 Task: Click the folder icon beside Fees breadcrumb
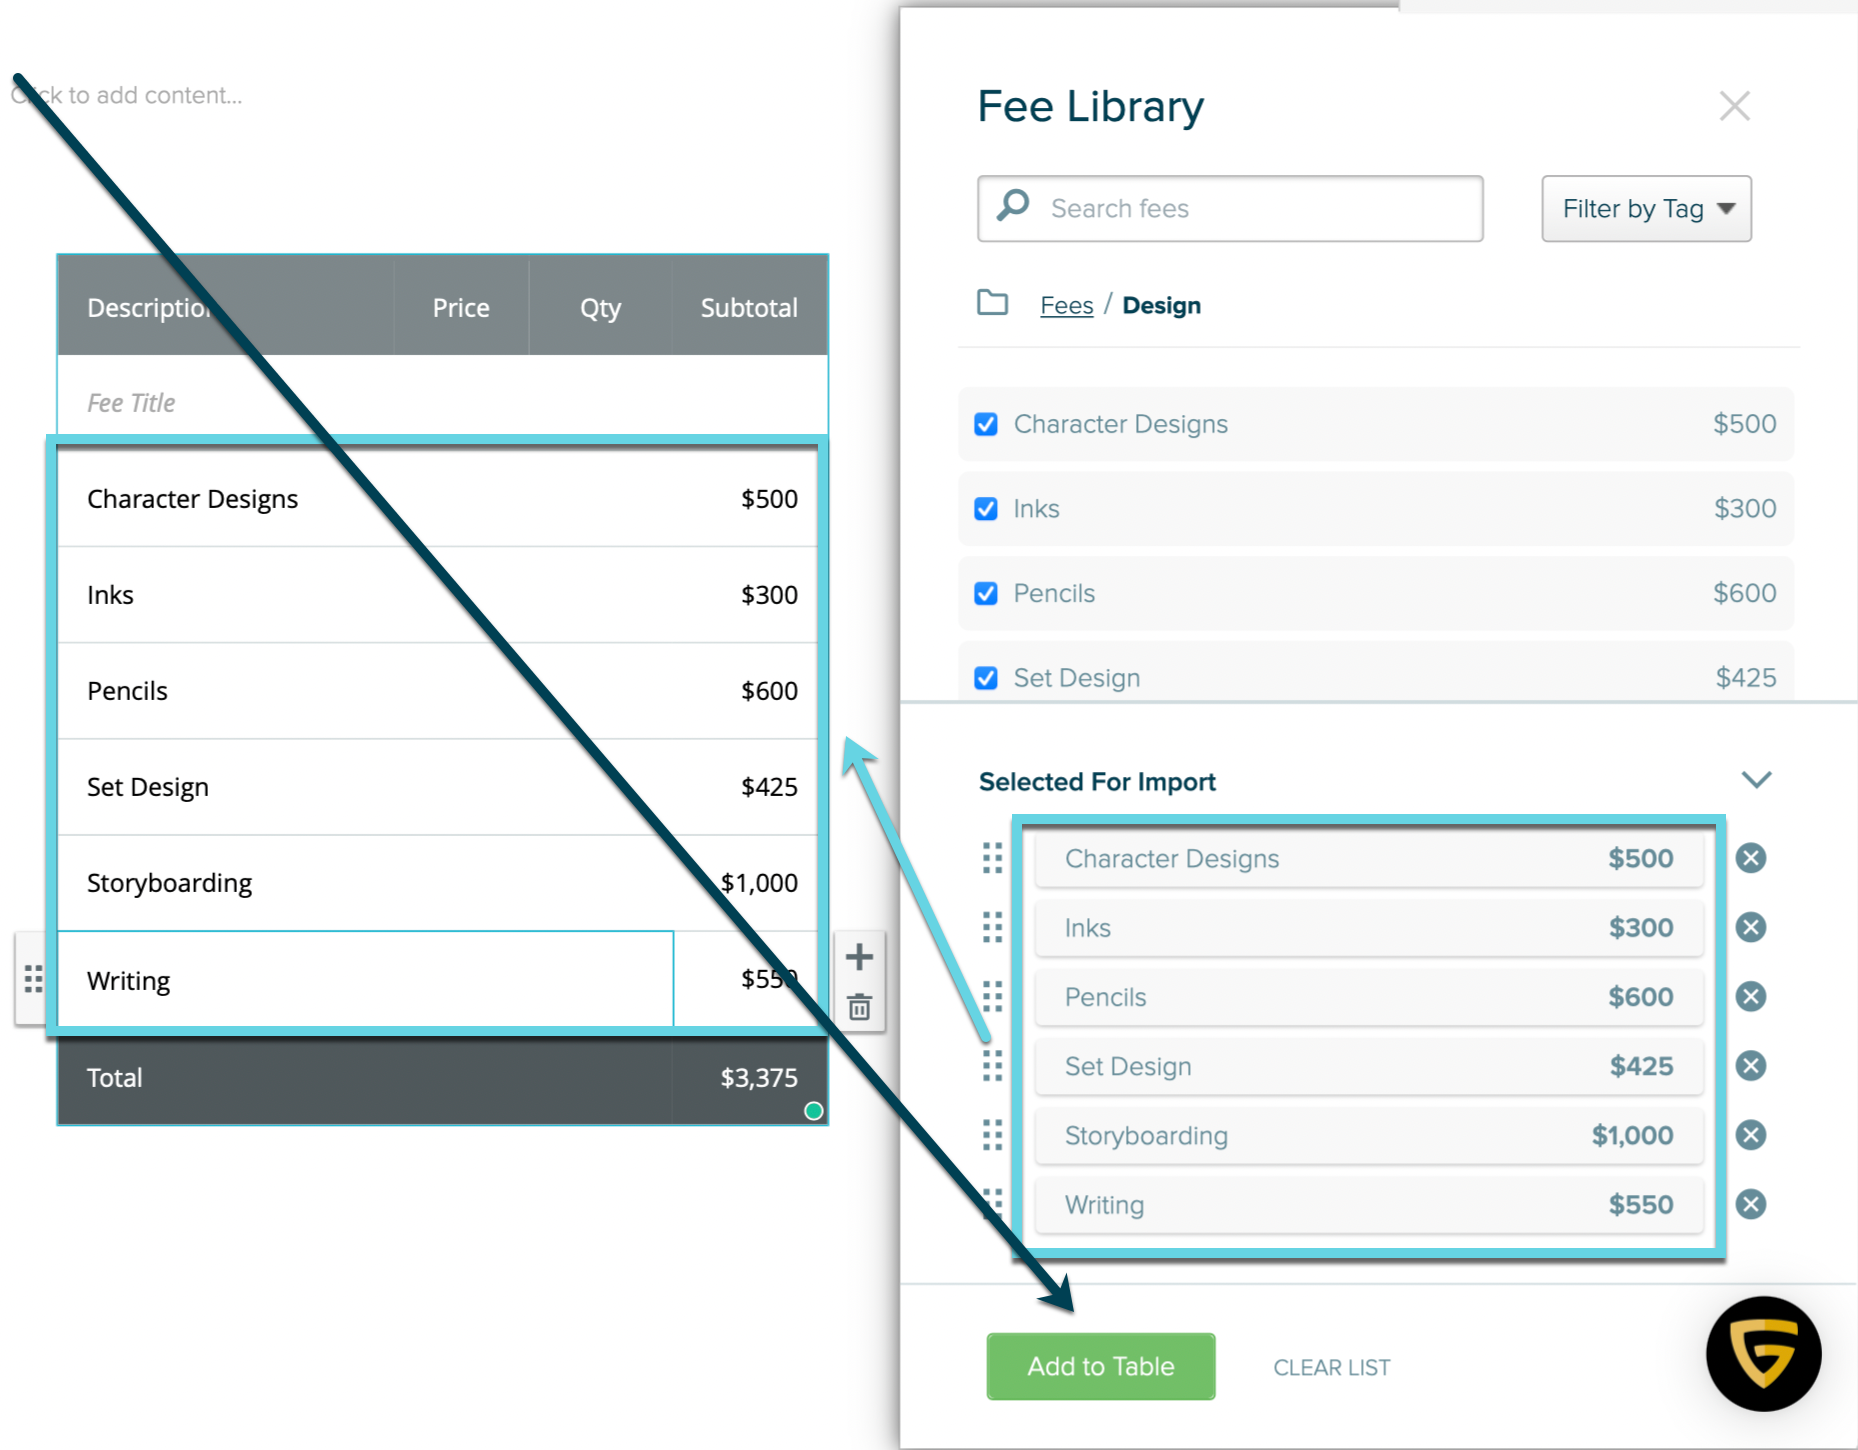992,303
